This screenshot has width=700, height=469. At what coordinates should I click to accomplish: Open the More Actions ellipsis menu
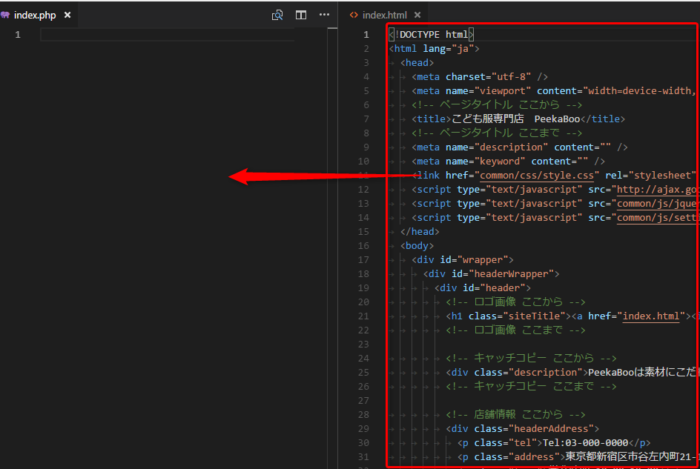point(324,15)
